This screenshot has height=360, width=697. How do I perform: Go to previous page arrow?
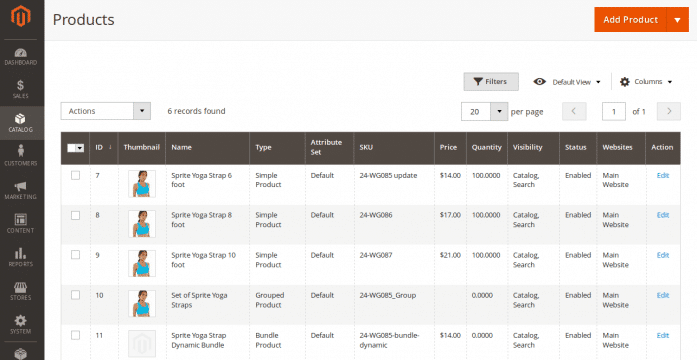click(x=574, y=112)
